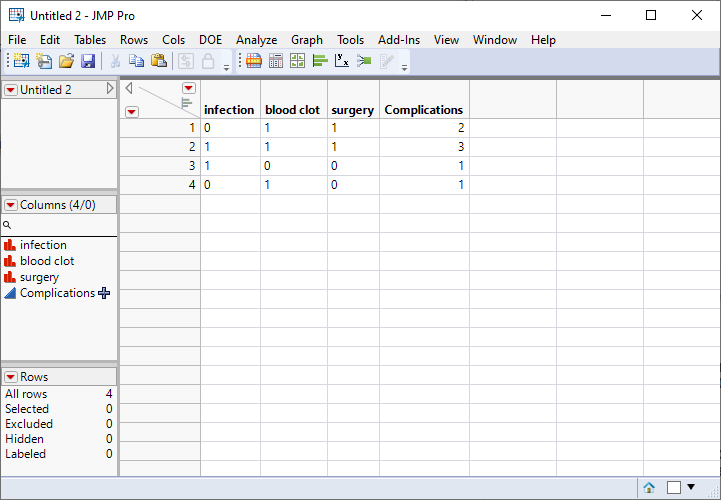The image size is (721, 500).
Task: Click the search magnifier in Columns panel
Action: tap(7, 225)
